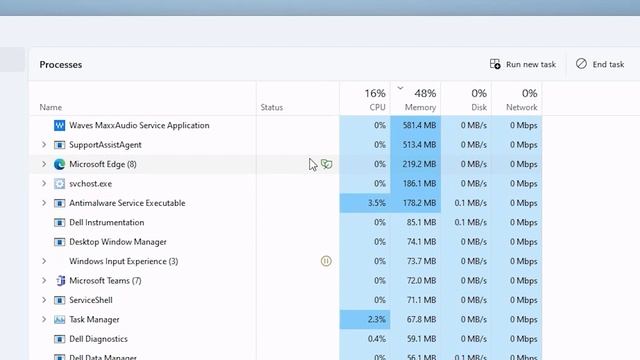Click the 72.0 MB memory value
This screenshot has width=640, height=360.
[421, 281]
